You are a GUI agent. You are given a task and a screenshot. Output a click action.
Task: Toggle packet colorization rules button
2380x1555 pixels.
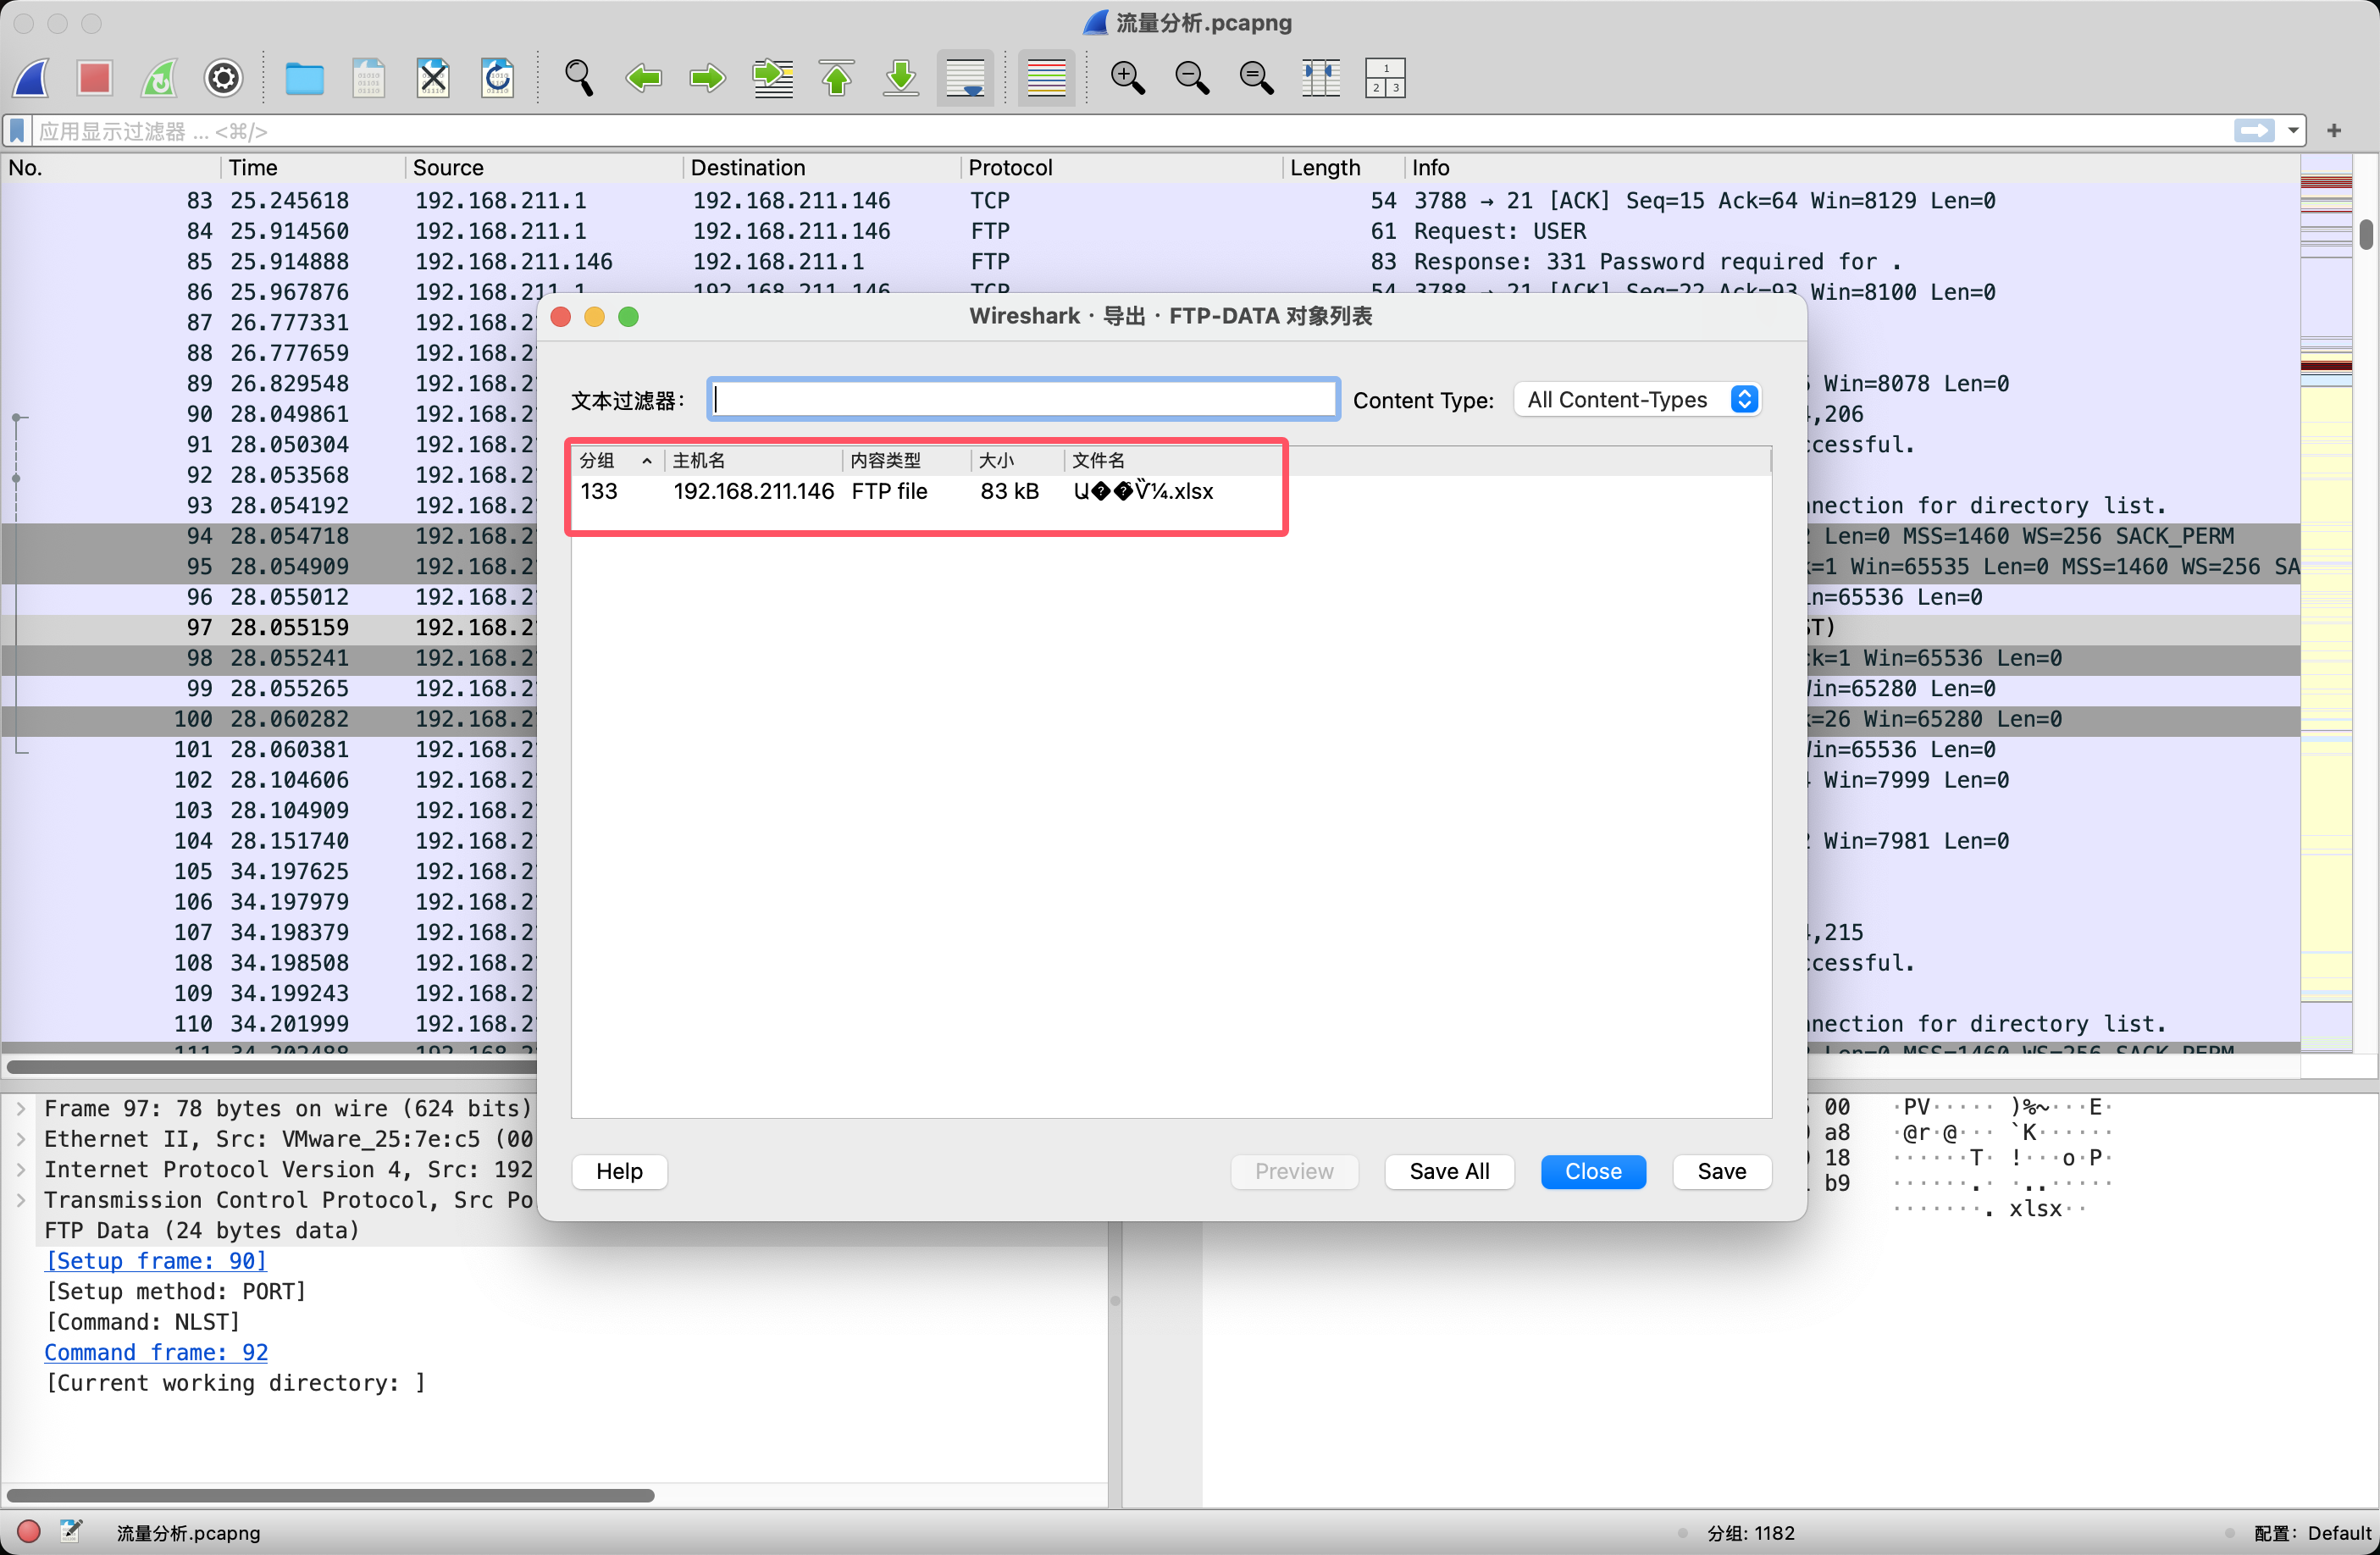click(1046, 78)
